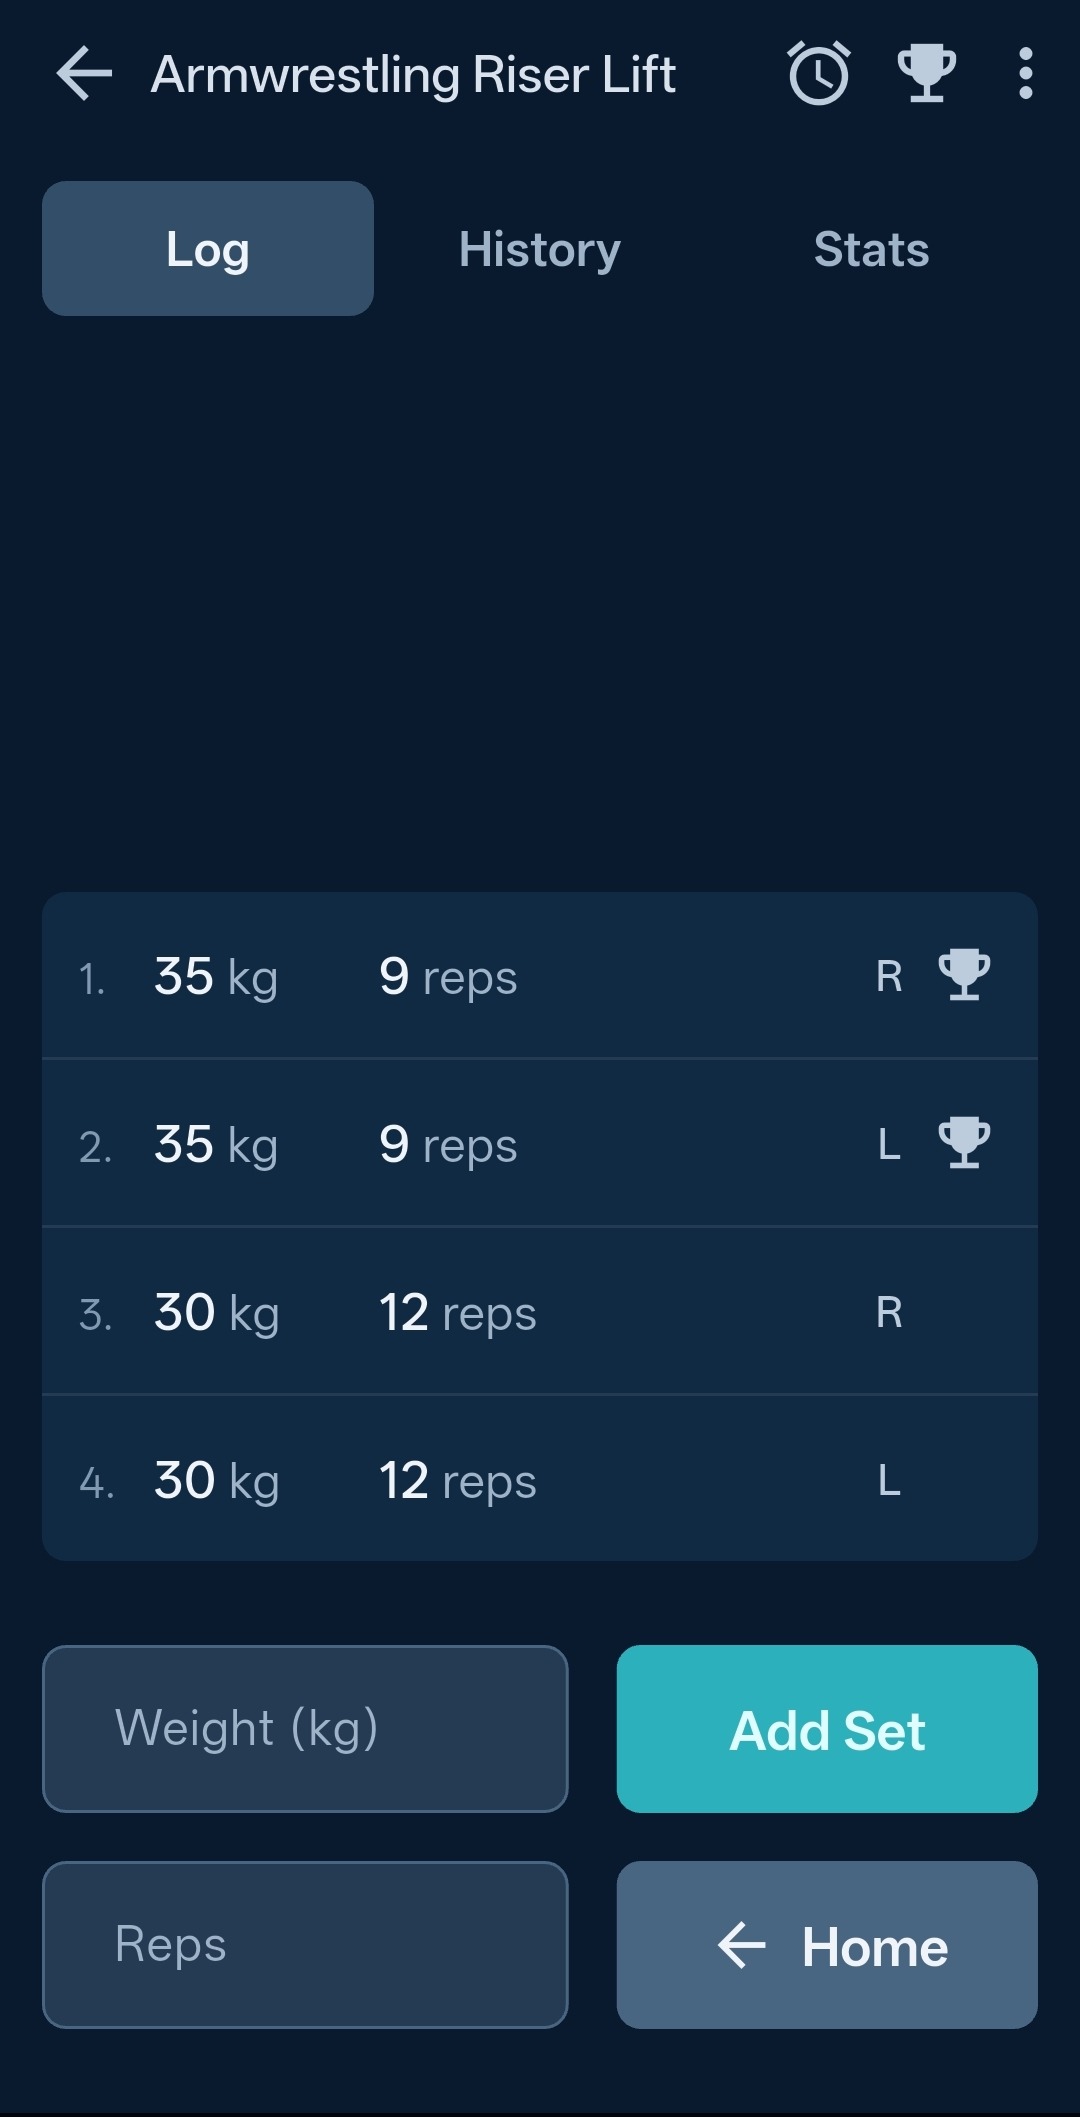Screen dimensions: 1080x2117
Task: Tap the trophy icon on set 1
Action: (964, 975)
